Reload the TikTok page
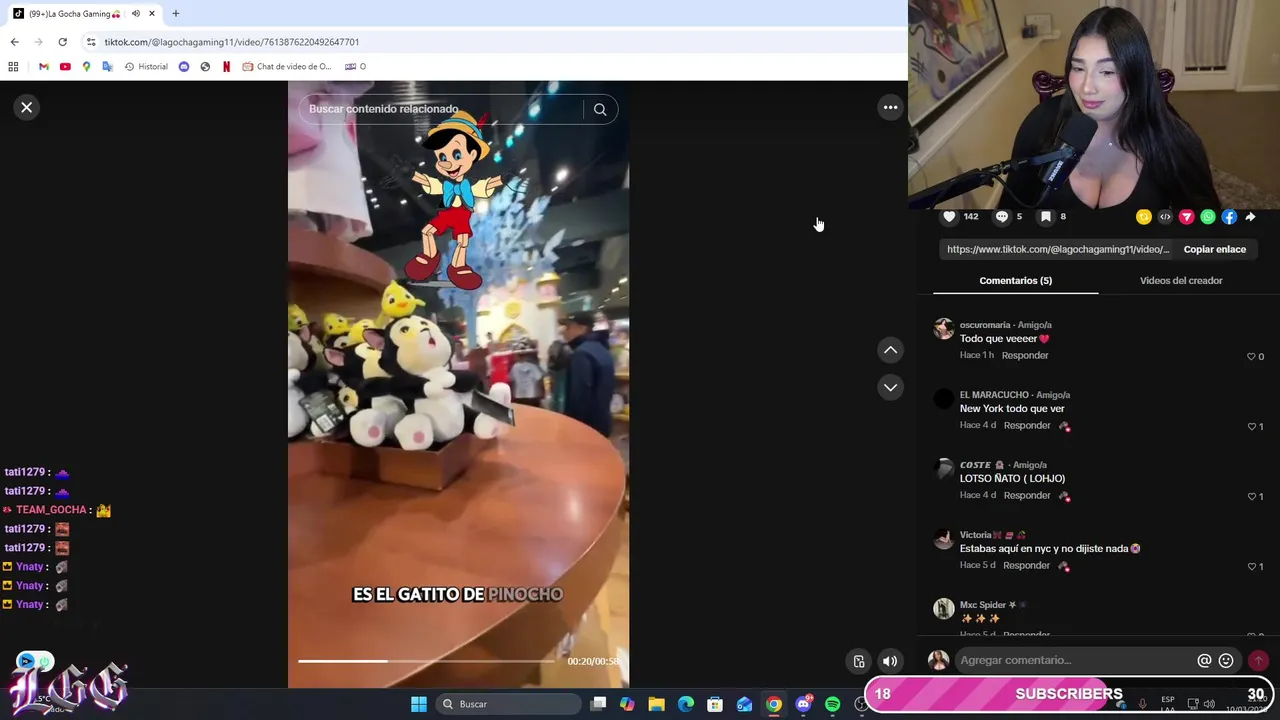Viewport: 1280px width, 720px height. 62,42
